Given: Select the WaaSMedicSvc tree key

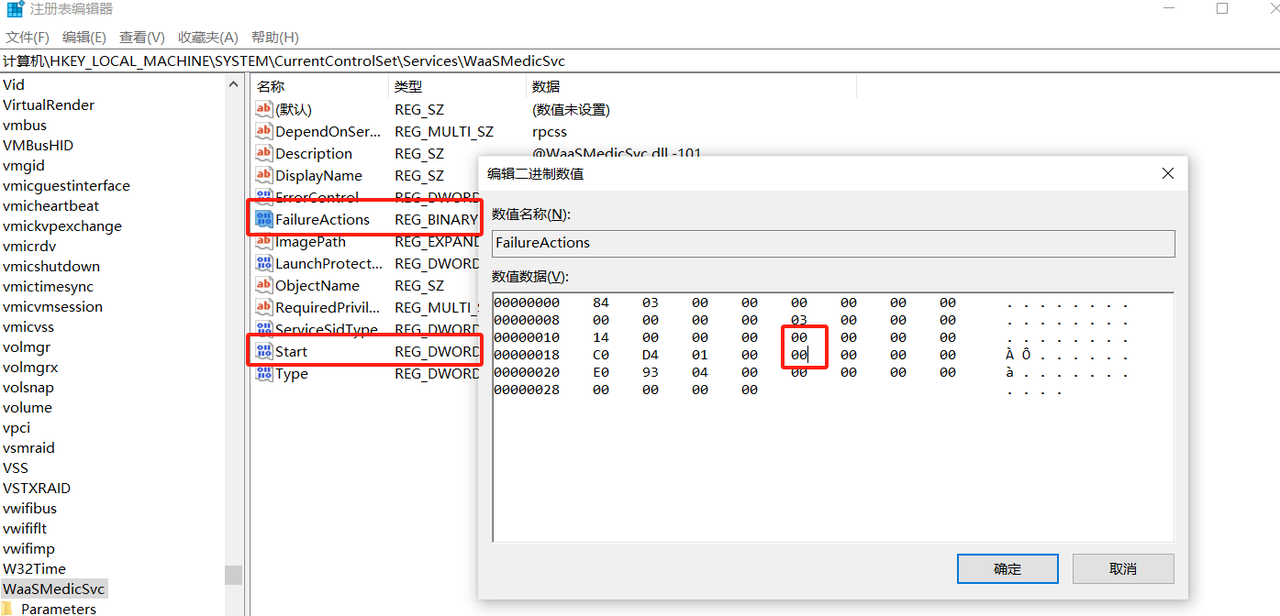Looking at the screenshot, I should pos(54,589).
